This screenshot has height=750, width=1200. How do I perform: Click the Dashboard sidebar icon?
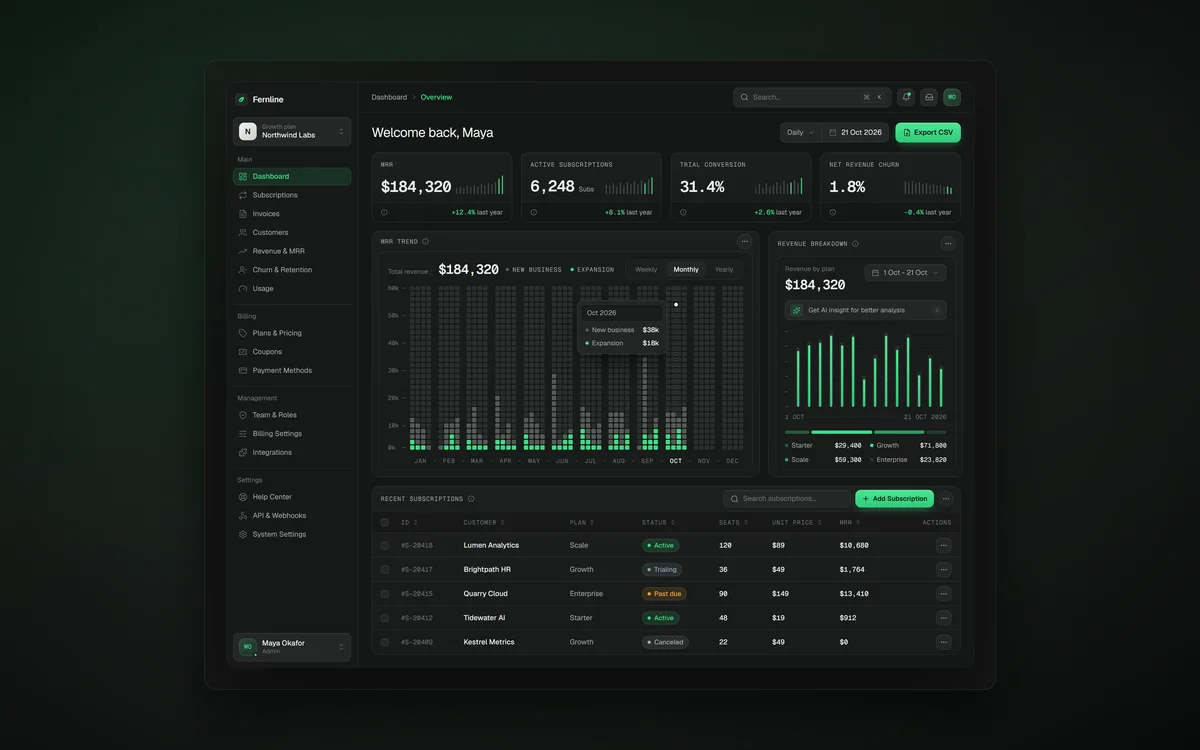243,176
